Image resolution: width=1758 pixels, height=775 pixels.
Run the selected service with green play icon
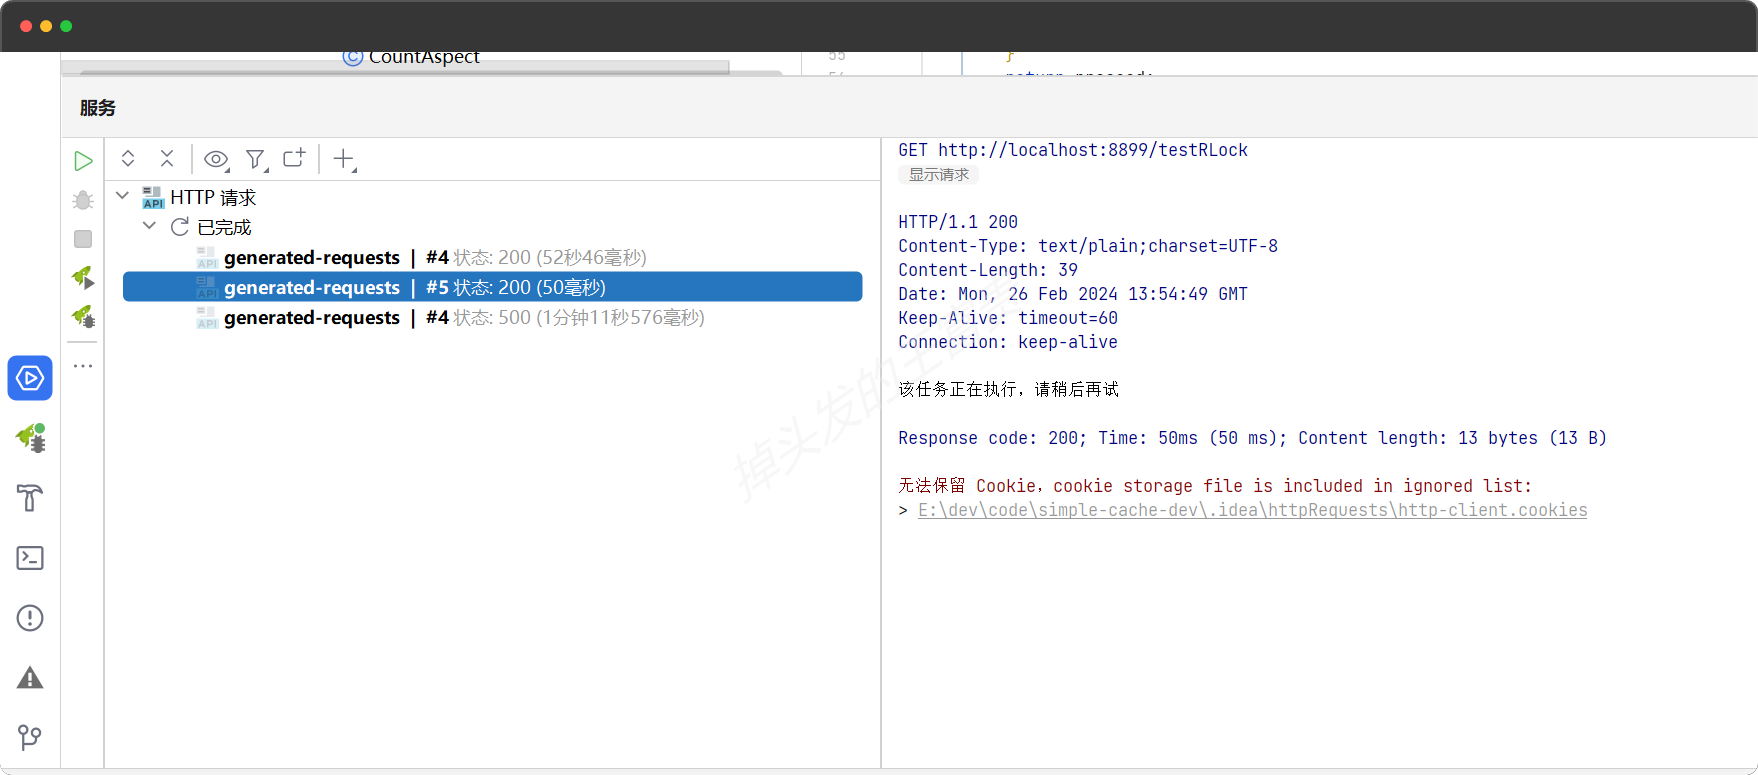pos(83,161)
